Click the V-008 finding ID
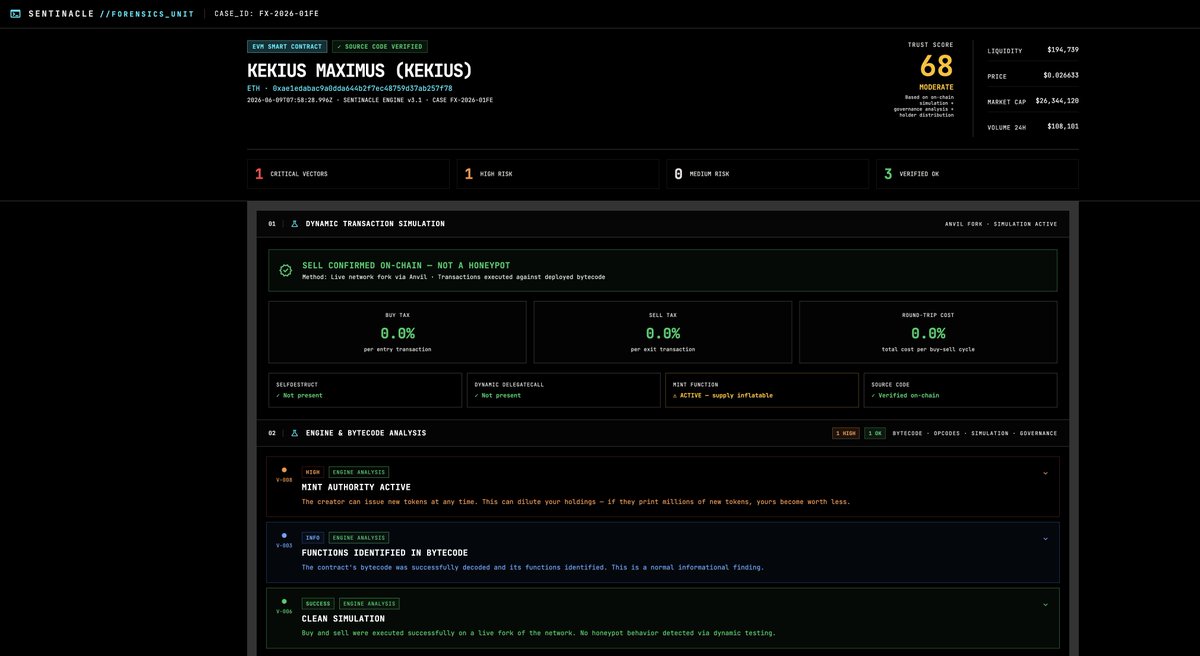Screen dimensions: 1200x656 [284, 480]
